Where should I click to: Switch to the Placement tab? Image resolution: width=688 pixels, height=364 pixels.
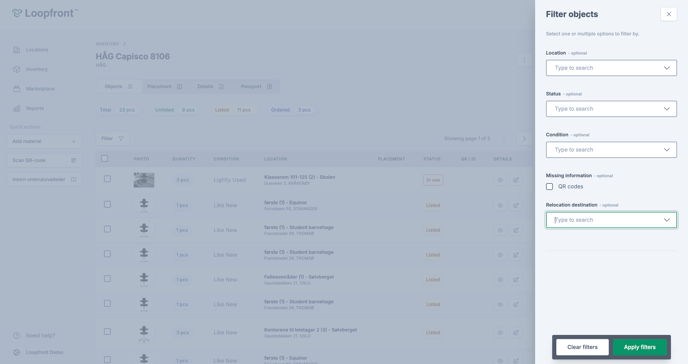click(165, 86)
